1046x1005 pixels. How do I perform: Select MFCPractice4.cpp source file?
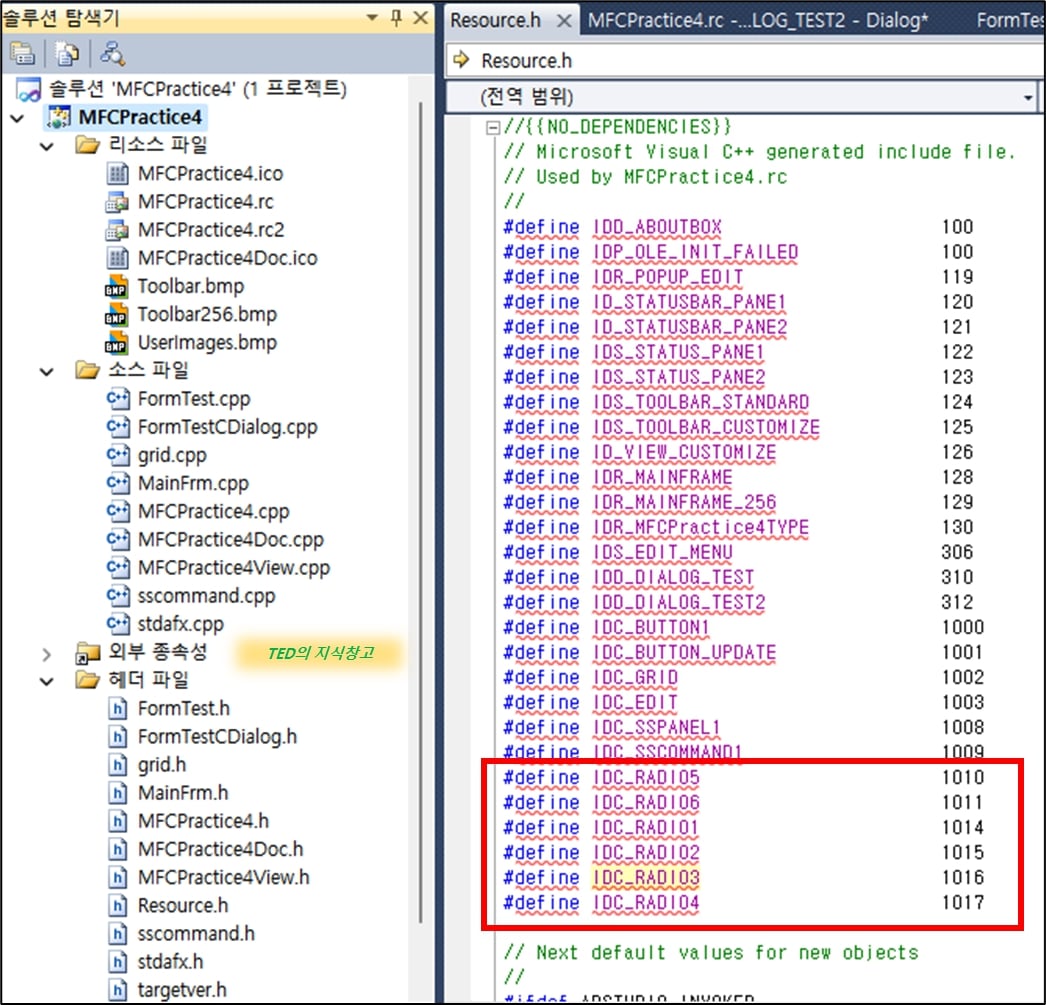pos(213,512)
